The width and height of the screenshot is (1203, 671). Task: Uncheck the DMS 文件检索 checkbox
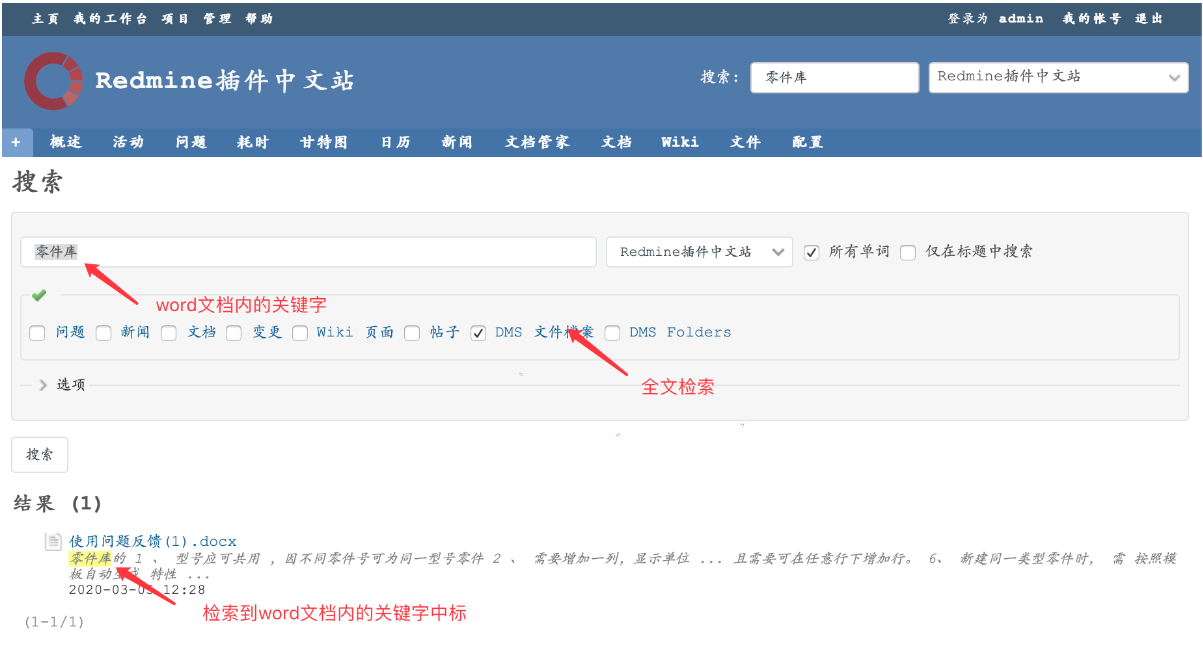pyautogui.click(x=478, y=333)
